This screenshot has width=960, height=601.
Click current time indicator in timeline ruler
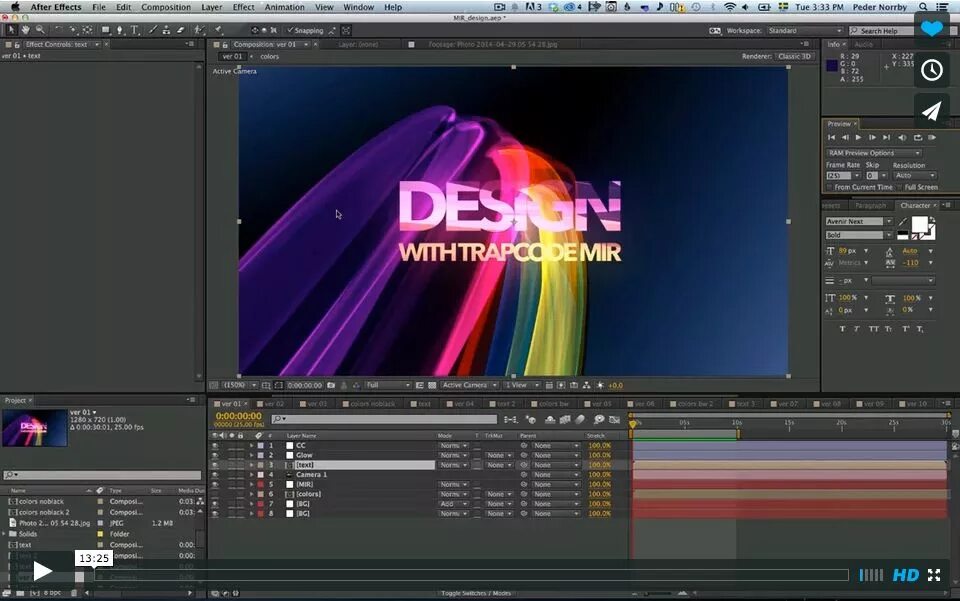click(632, 423)
